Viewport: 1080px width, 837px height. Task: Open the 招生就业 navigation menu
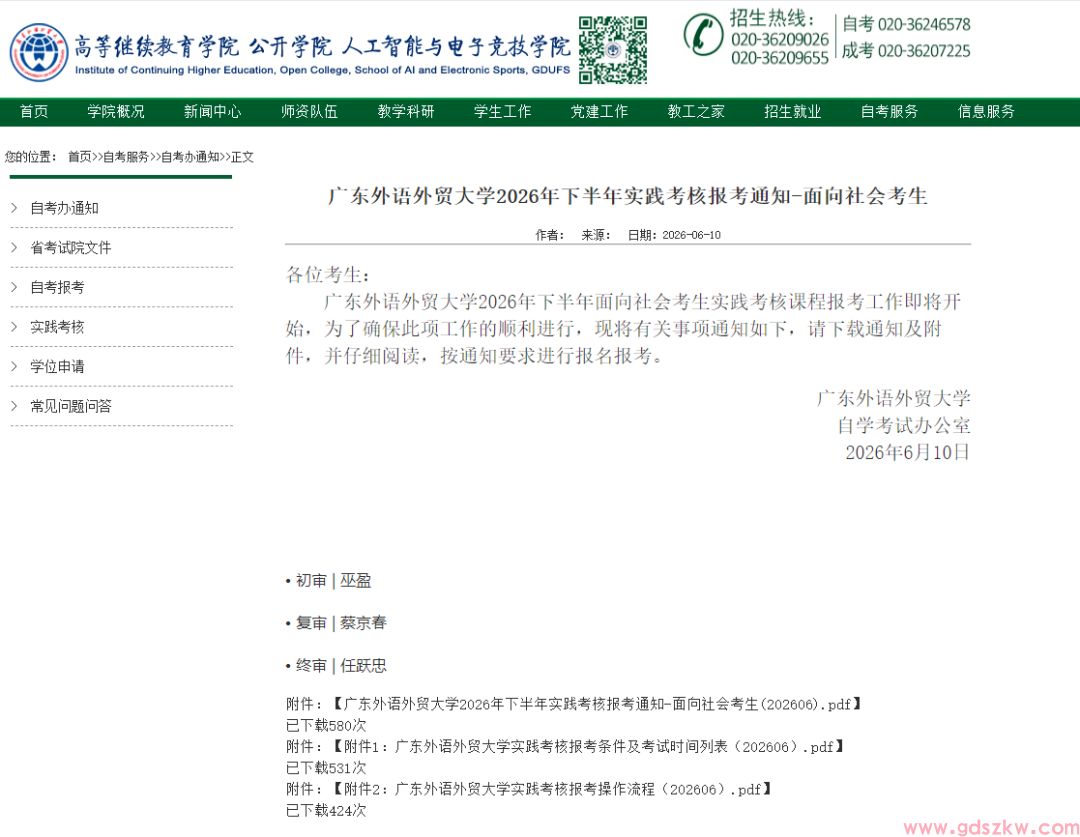click(792, 112)
